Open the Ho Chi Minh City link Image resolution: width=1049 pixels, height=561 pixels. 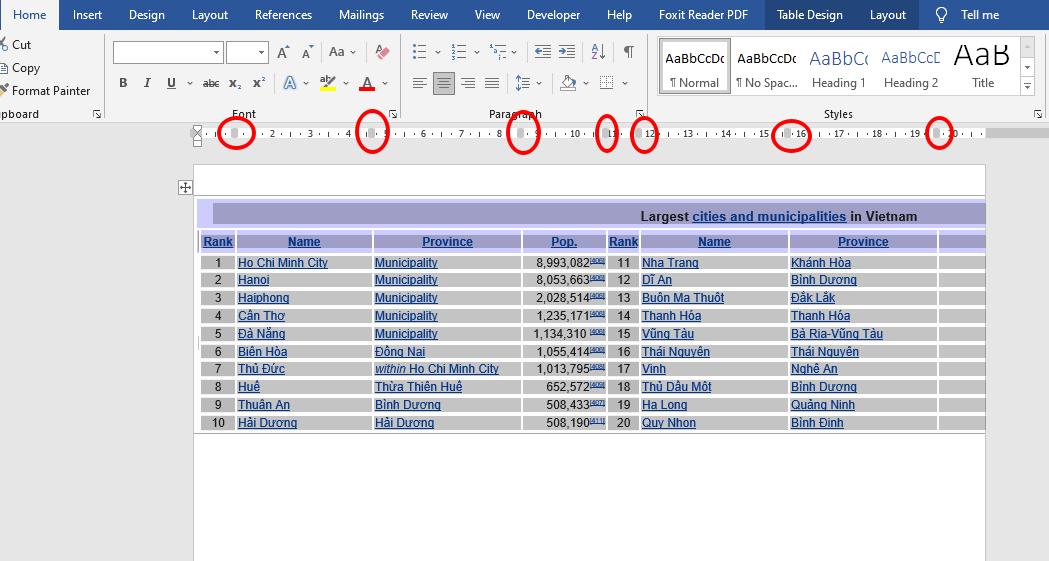tap(282, 263)
